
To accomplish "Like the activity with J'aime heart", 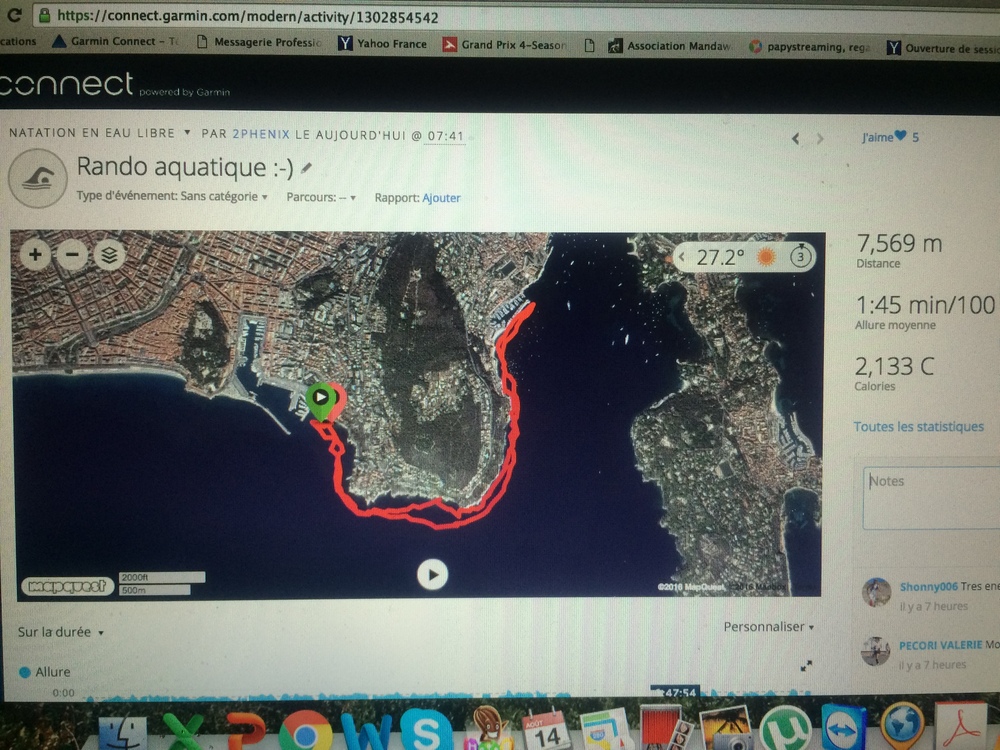I will point(890,137).
